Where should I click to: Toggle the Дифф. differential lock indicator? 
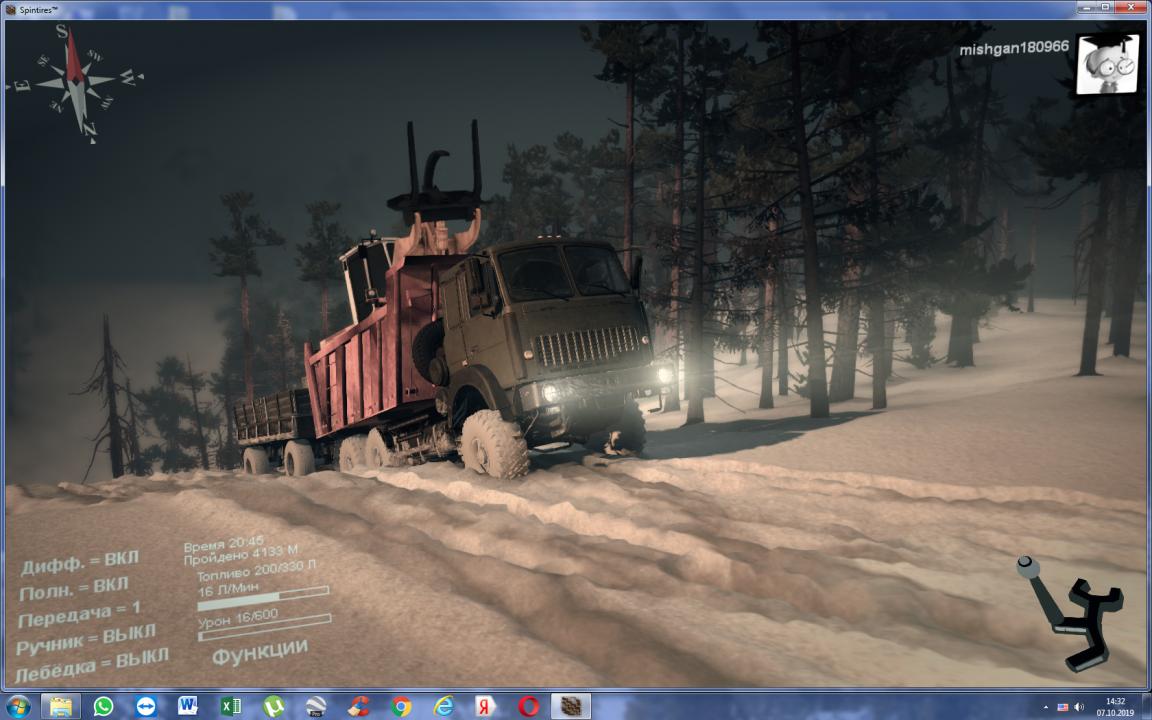(x=80, y=563)
